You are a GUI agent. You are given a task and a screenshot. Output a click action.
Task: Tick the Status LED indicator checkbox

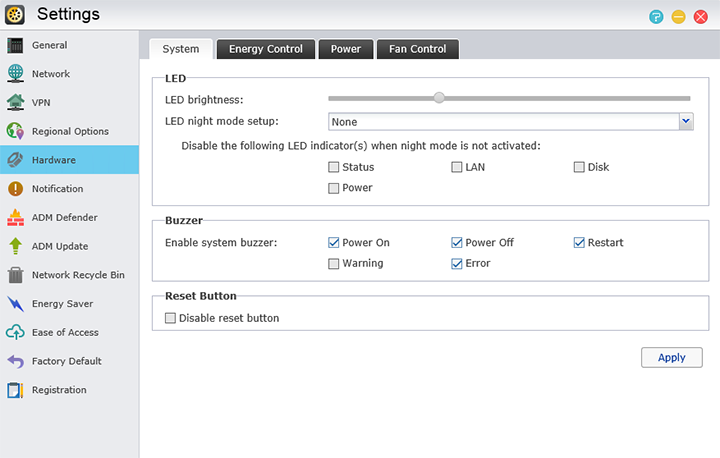coord(334,167)
